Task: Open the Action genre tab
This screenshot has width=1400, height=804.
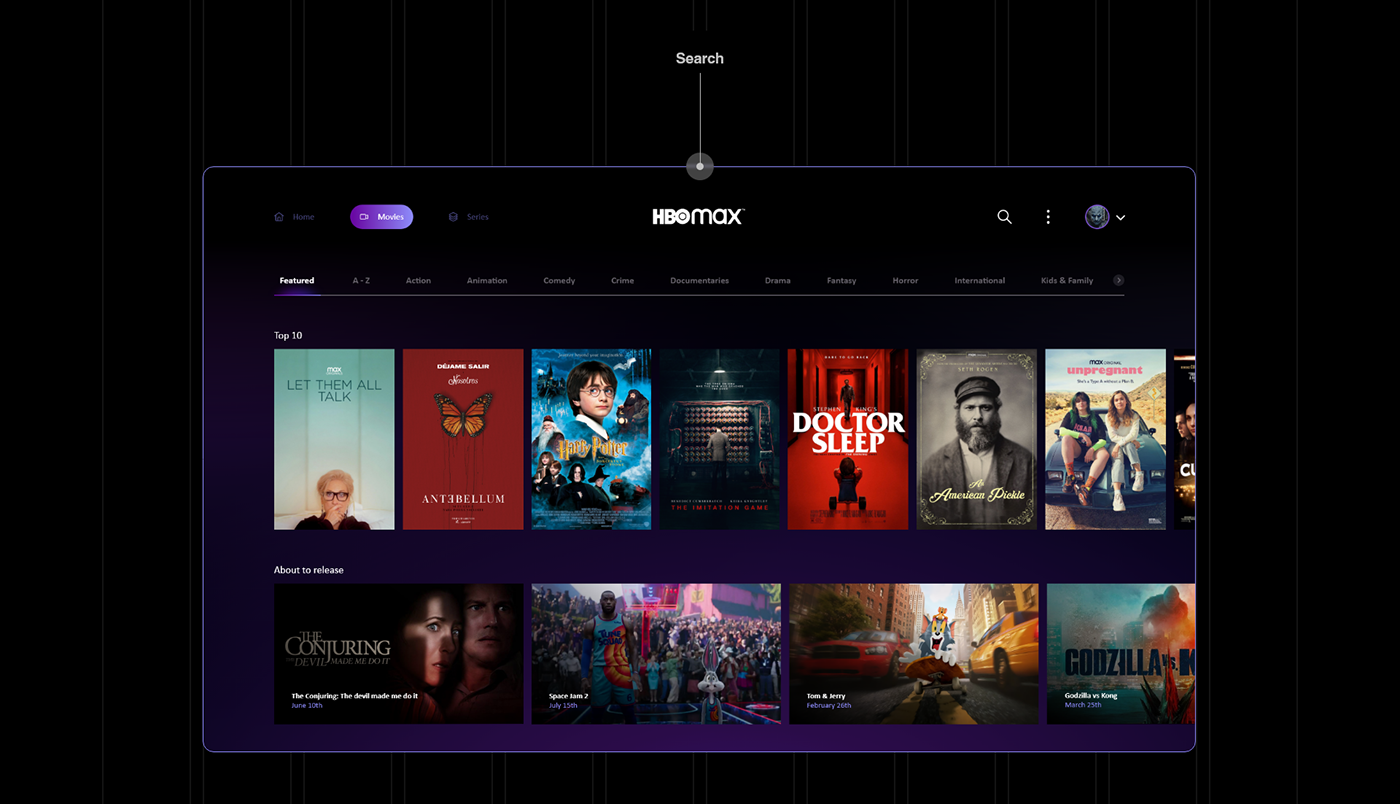Action: pos(418,281)
